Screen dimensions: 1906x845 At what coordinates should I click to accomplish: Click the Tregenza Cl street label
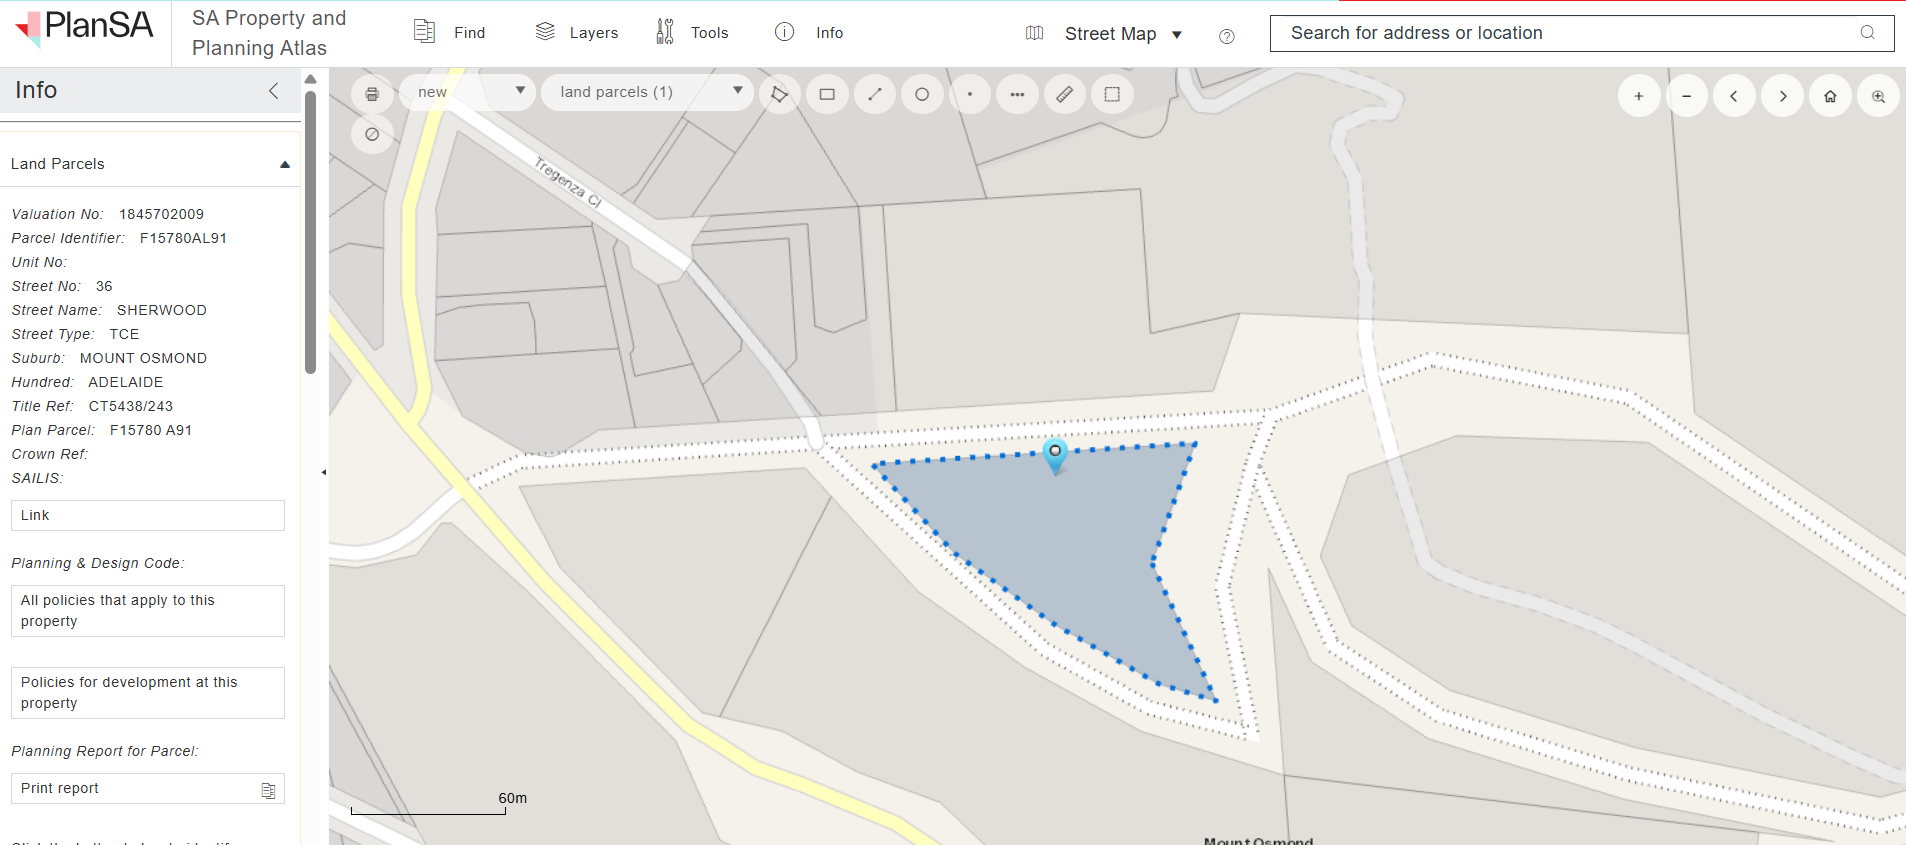pyautogui.click(x=567, y=182)
